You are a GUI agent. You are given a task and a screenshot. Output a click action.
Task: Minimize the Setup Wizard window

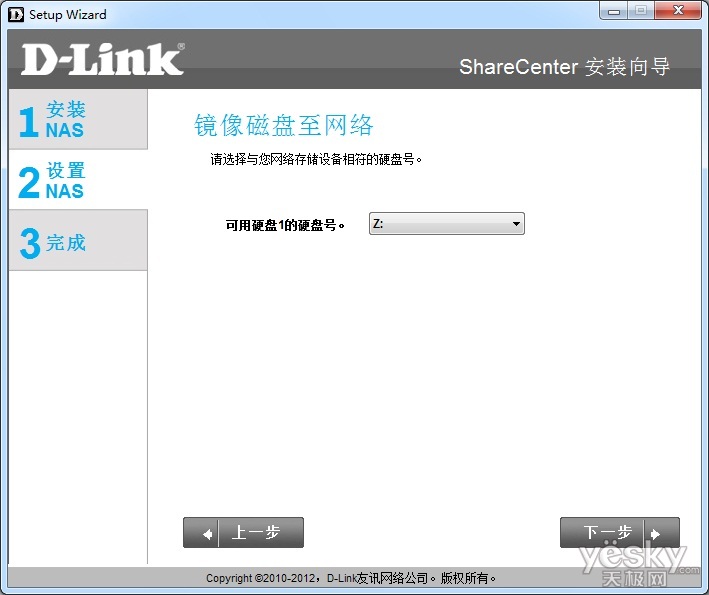click(x=614, y=11)
